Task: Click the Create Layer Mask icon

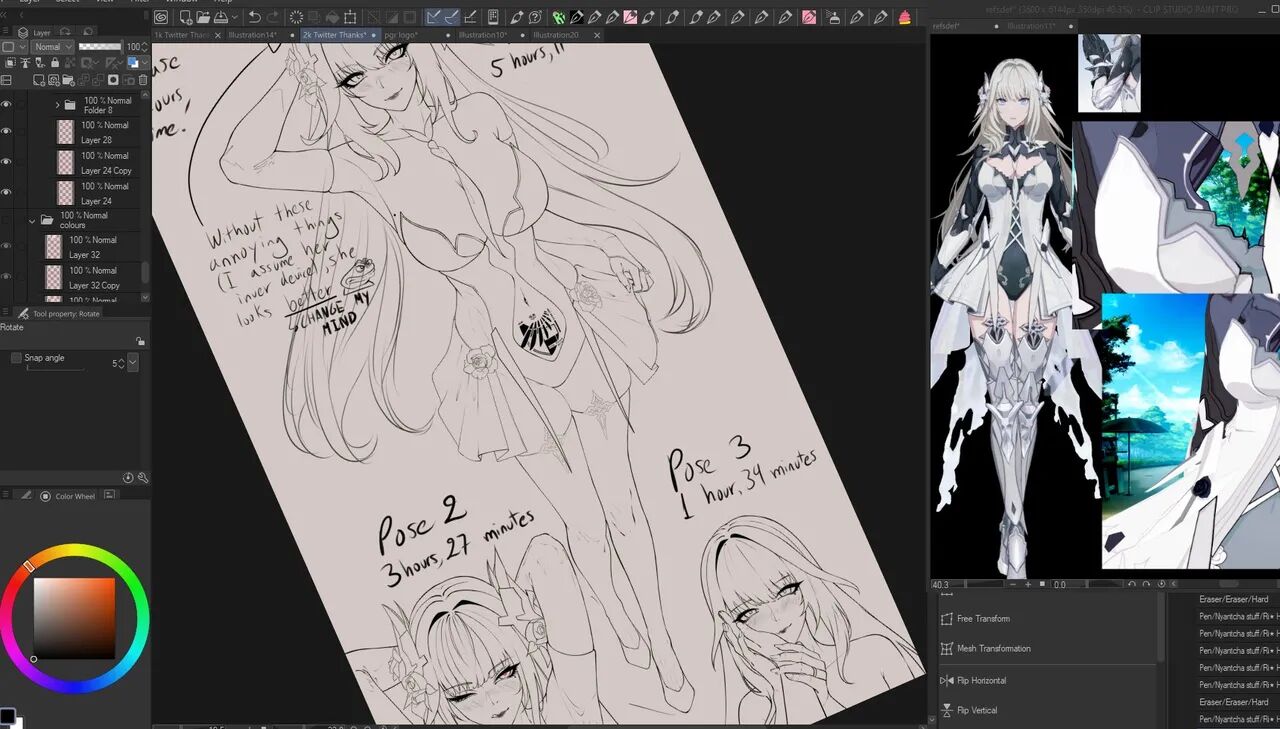Action: click(x=113, y=80)
